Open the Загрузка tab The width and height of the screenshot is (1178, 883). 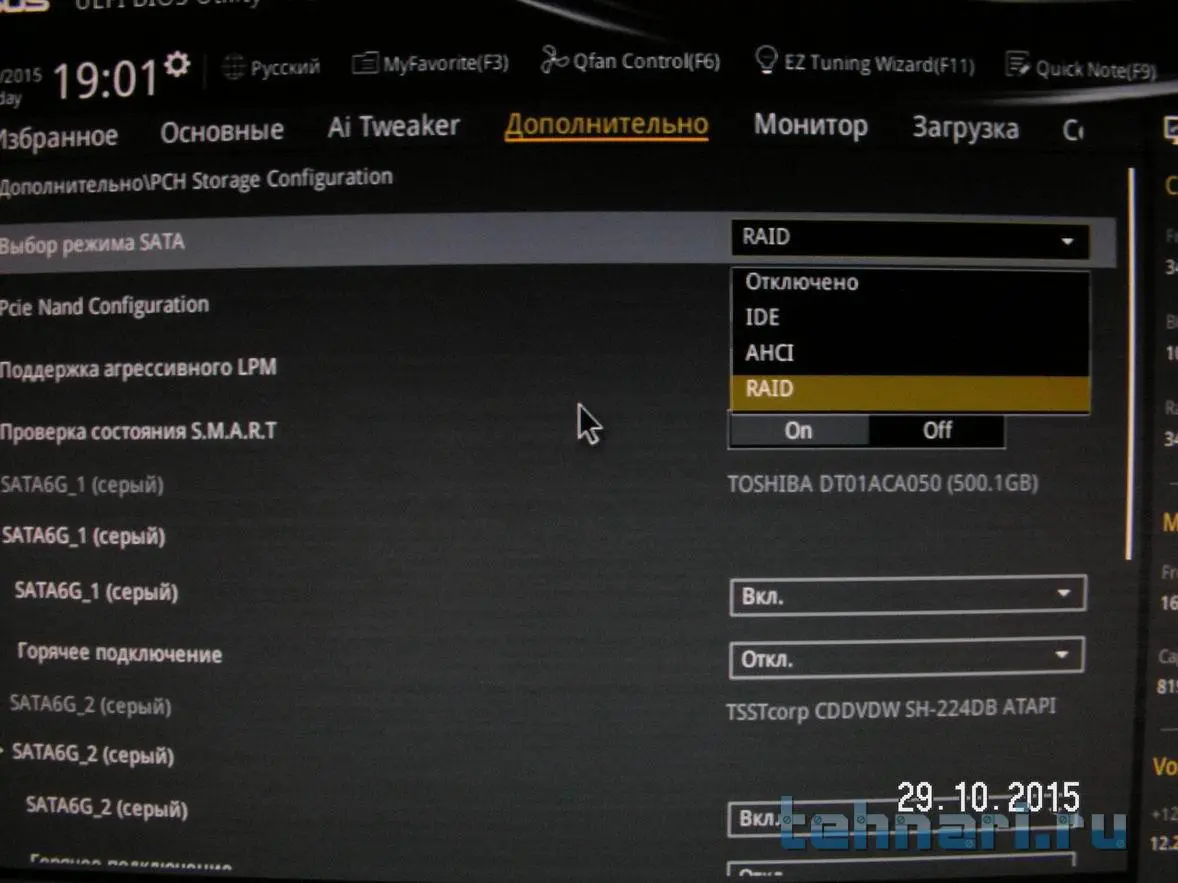coord(965,128)
